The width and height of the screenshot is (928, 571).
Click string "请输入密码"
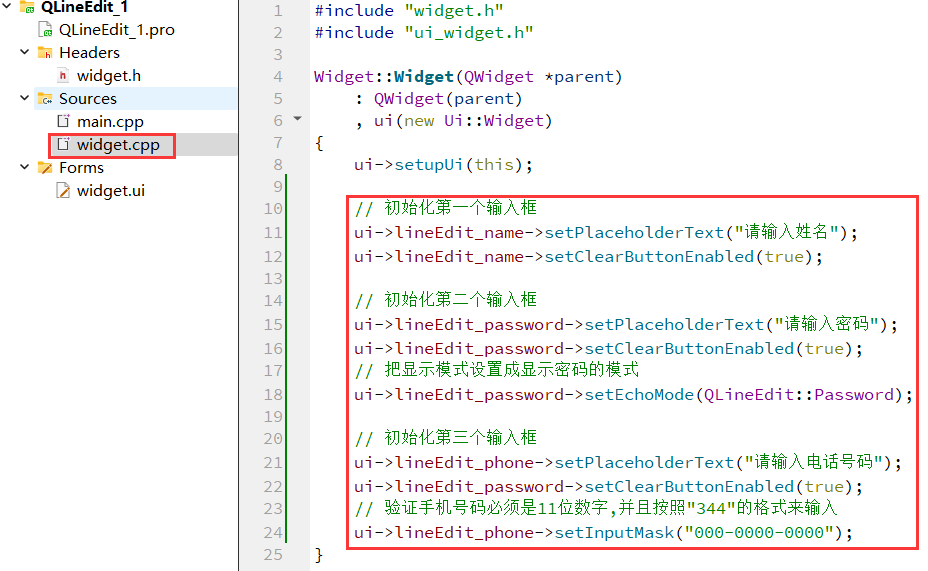point(826,324)
